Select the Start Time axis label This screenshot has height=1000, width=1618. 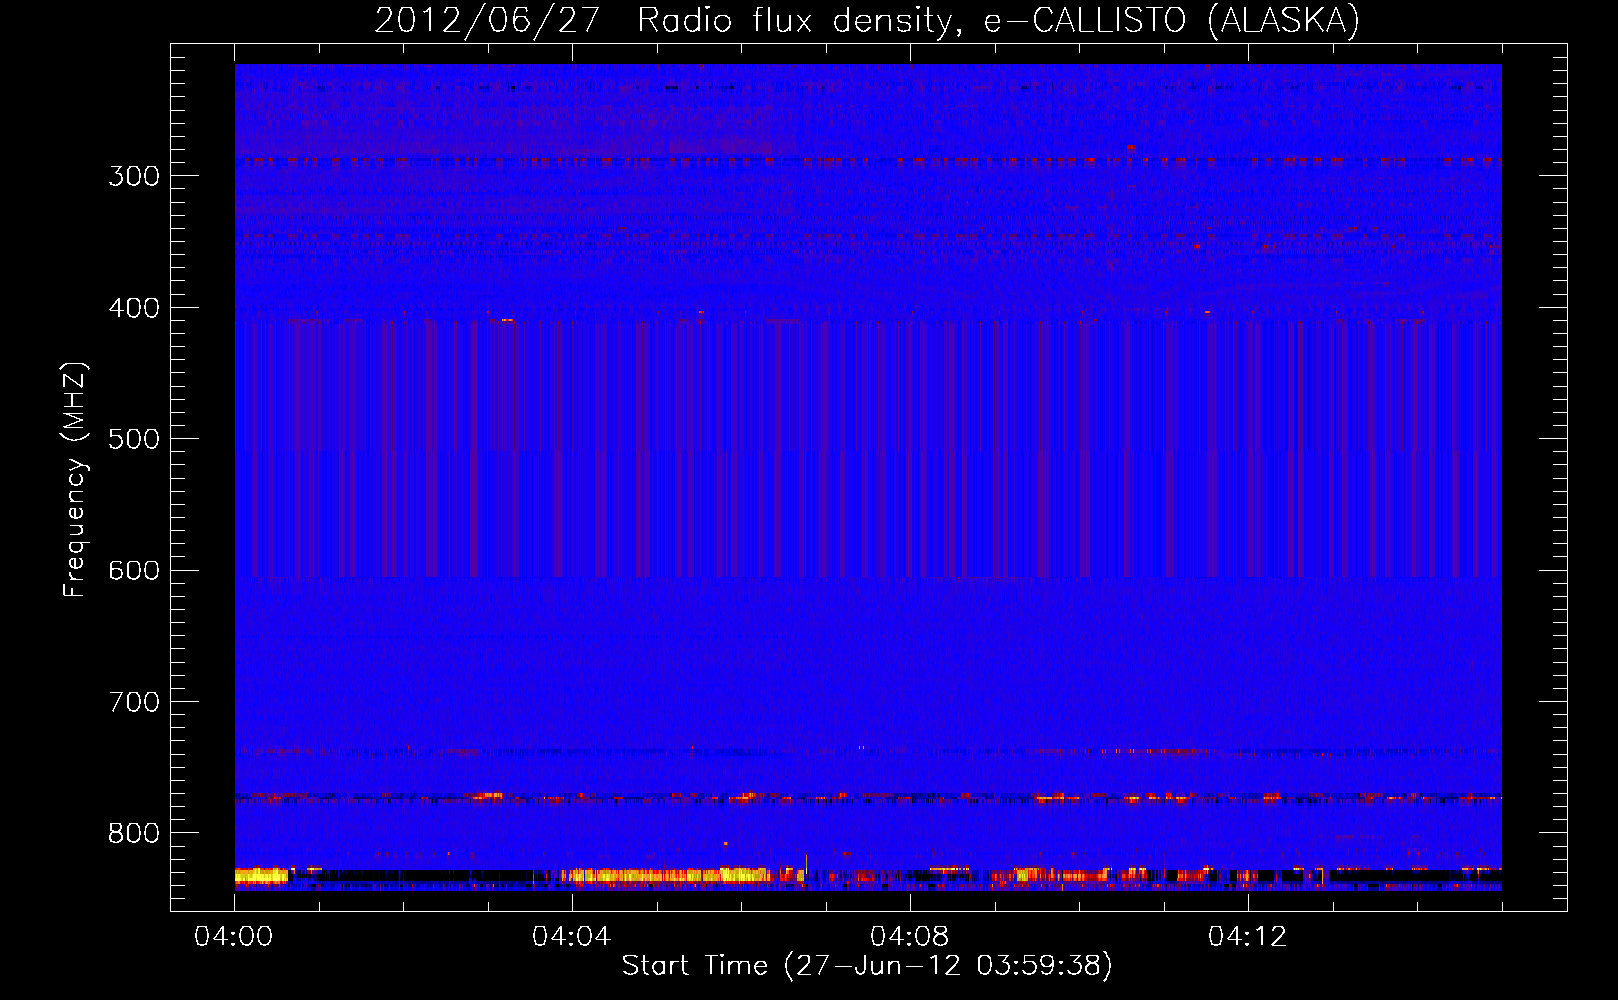[867, 966]
